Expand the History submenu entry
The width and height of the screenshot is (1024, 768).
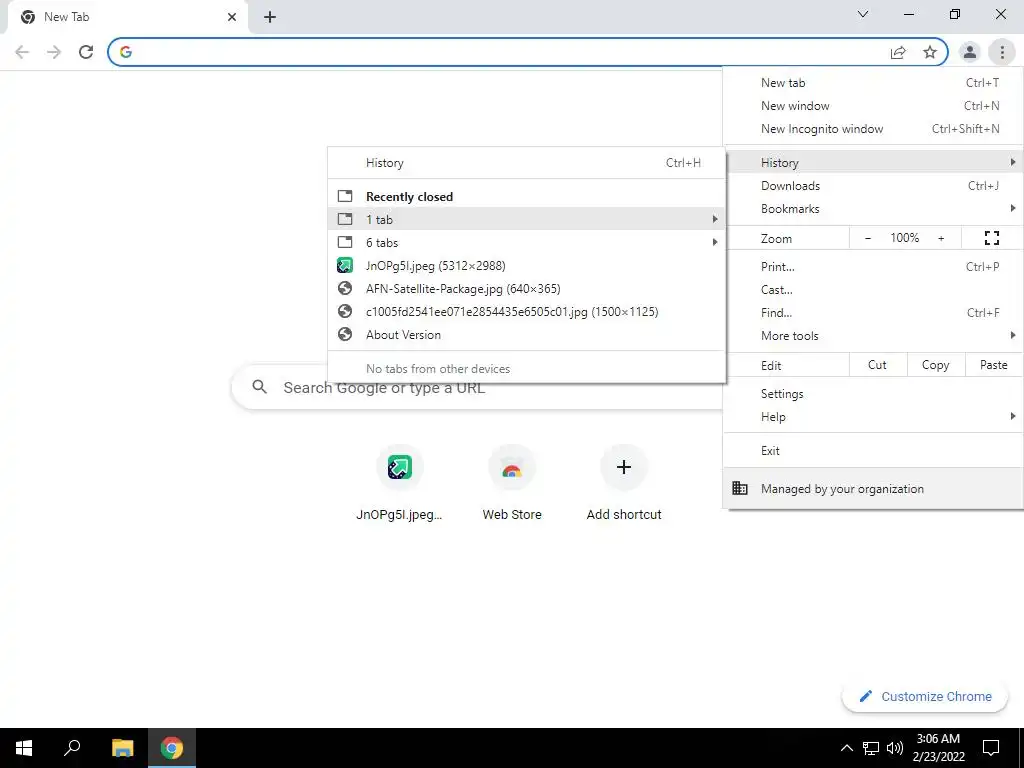[873, 163]
